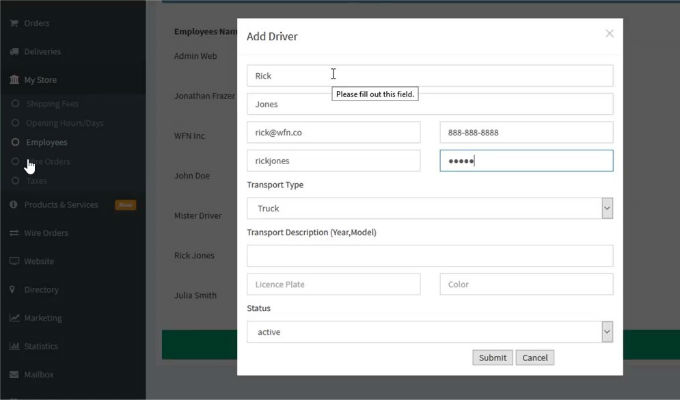Click employee row WFN Inc
680x400 pixels.
(190, 136)
